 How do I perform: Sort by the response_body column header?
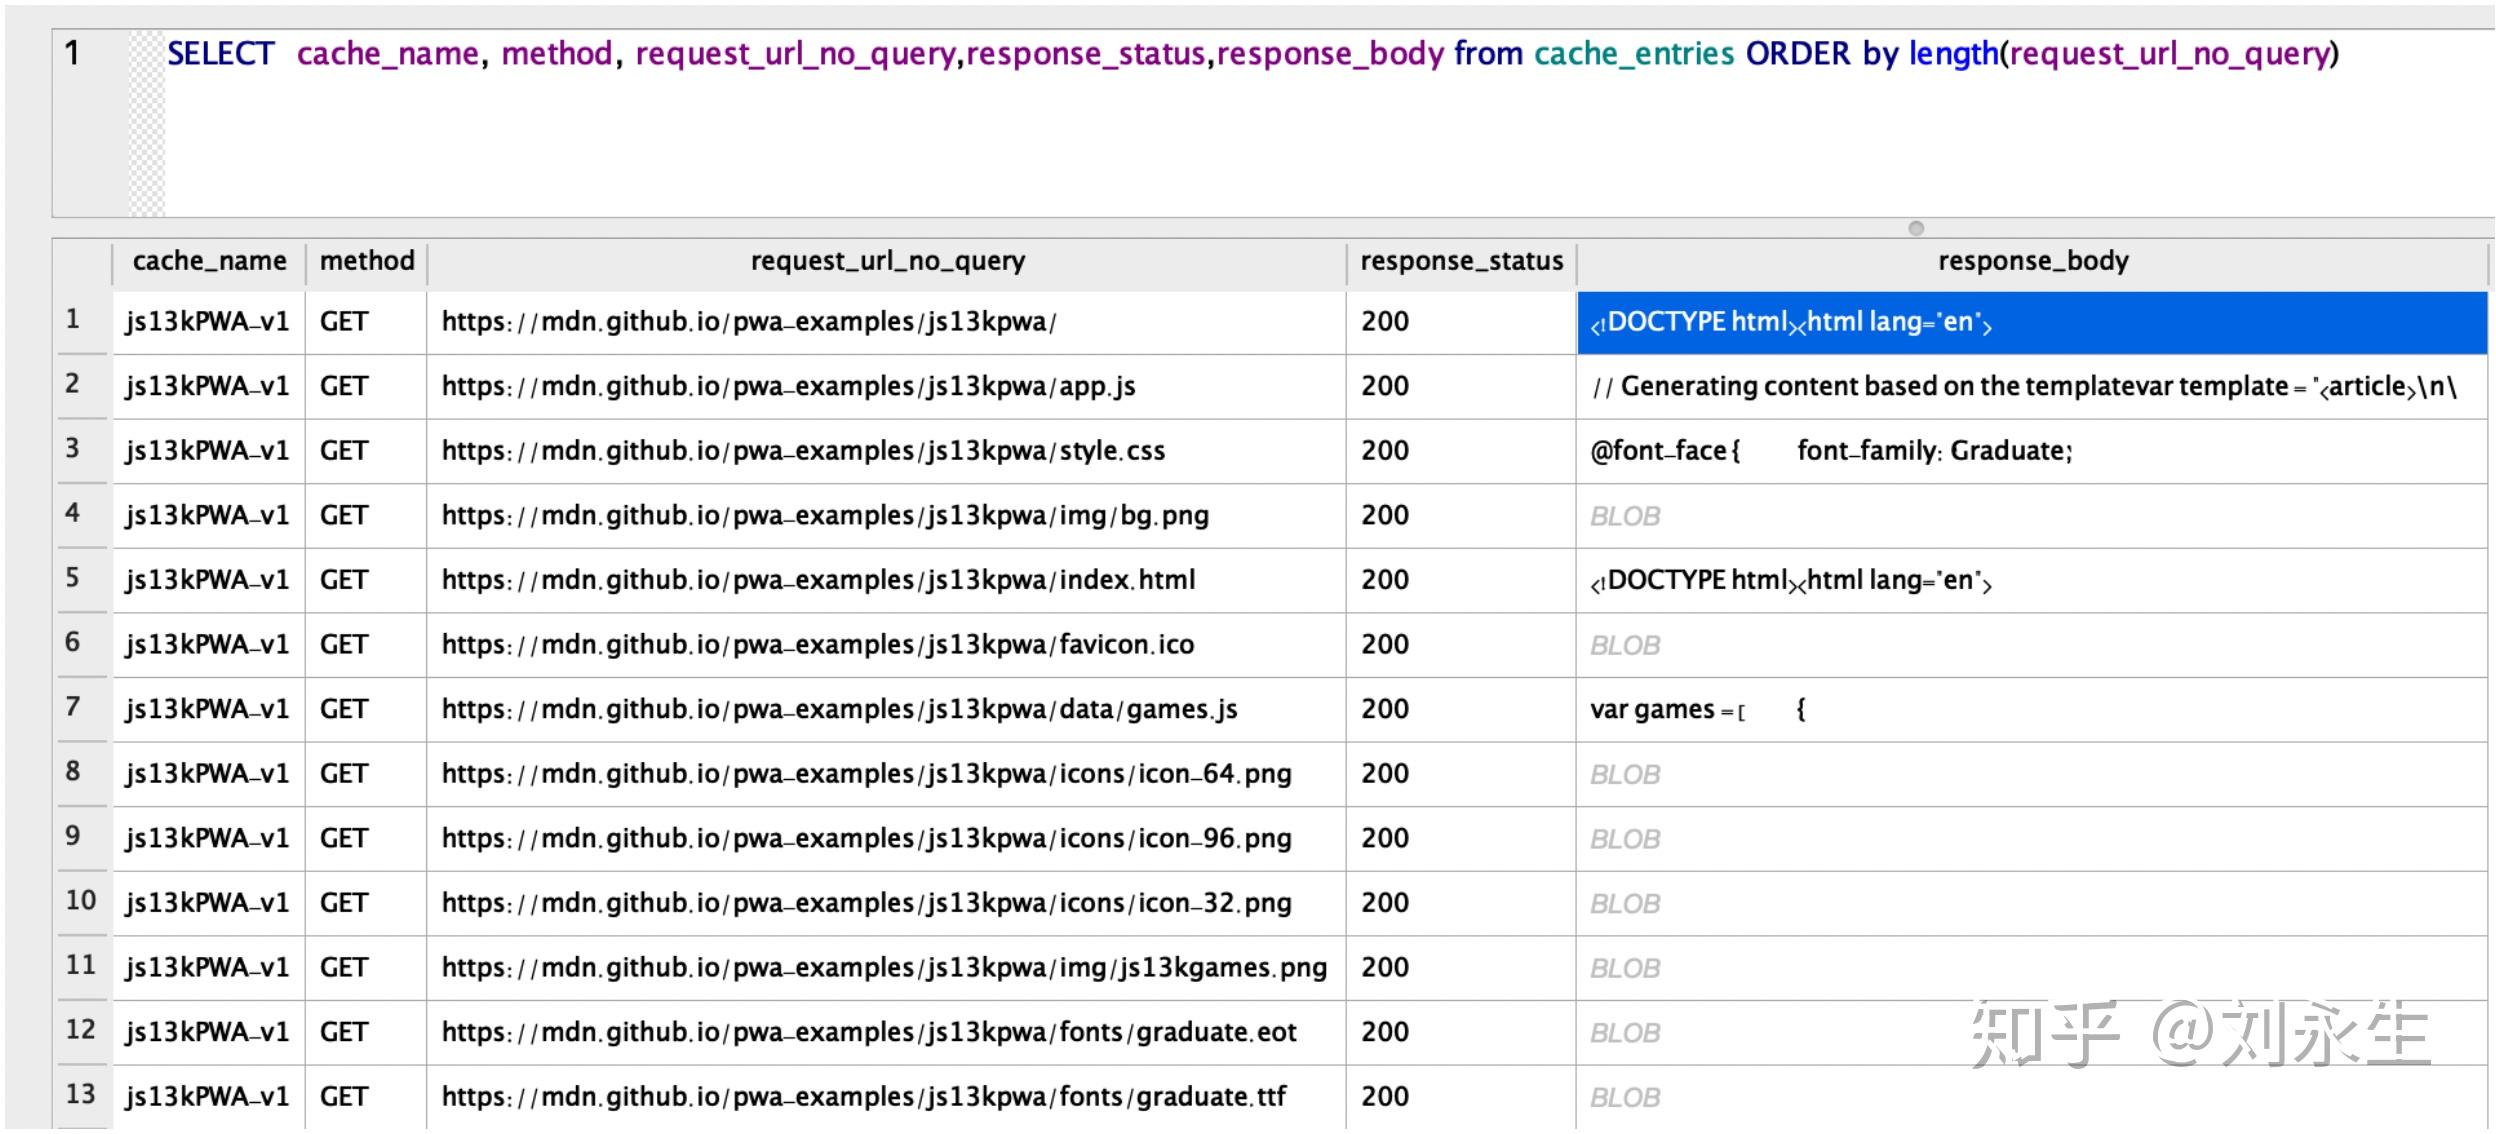tap(2034, 261)
